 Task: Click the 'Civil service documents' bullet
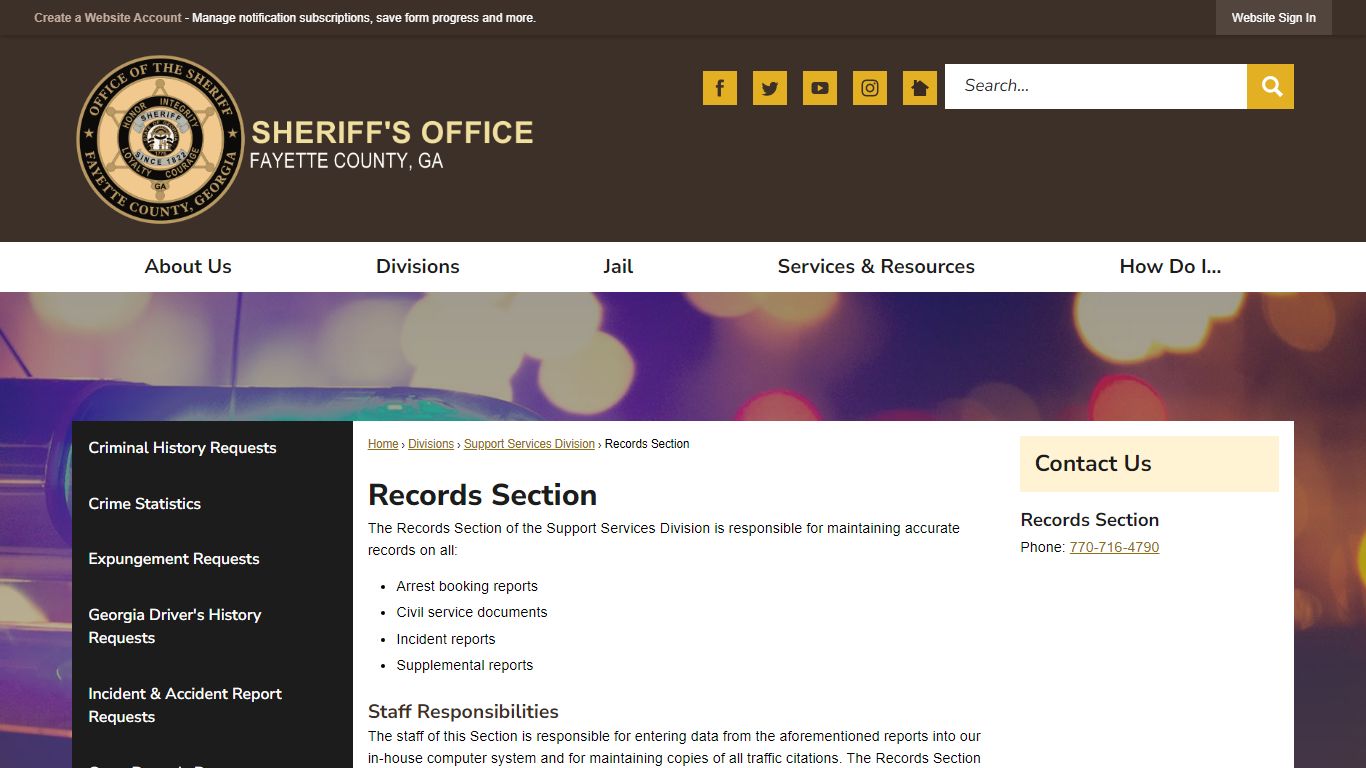click(x=472, y=612)
